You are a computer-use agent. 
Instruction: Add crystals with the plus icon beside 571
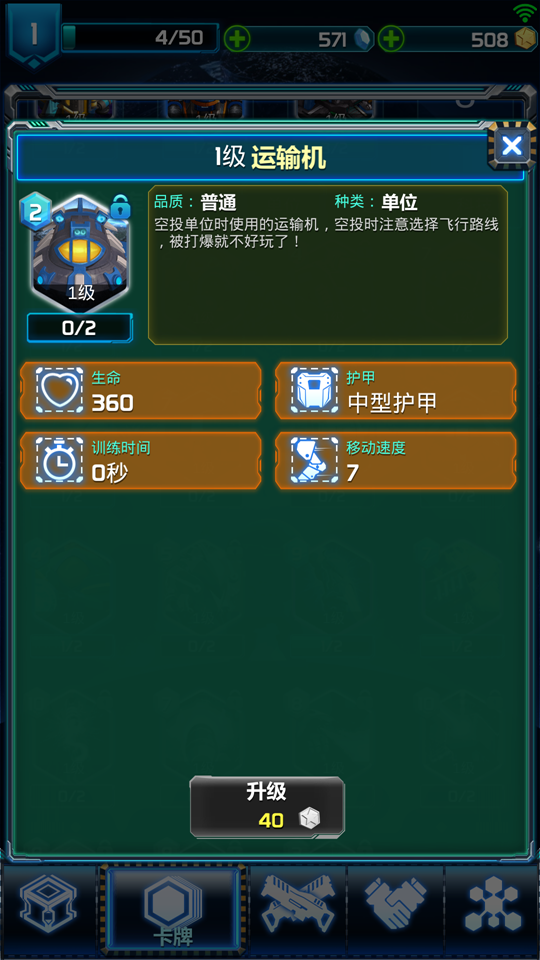pyautogui.click(x=236, y=40)
